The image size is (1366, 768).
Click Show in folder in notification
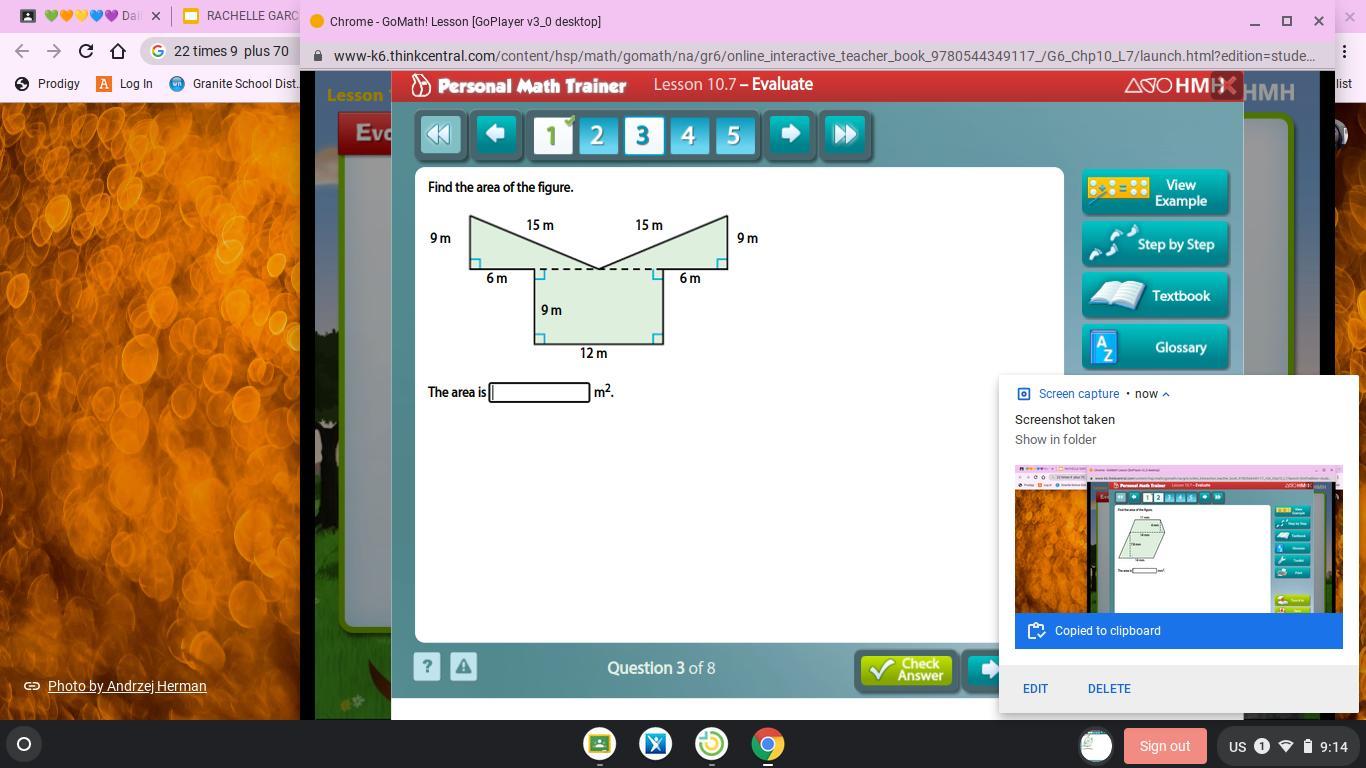1055,440
